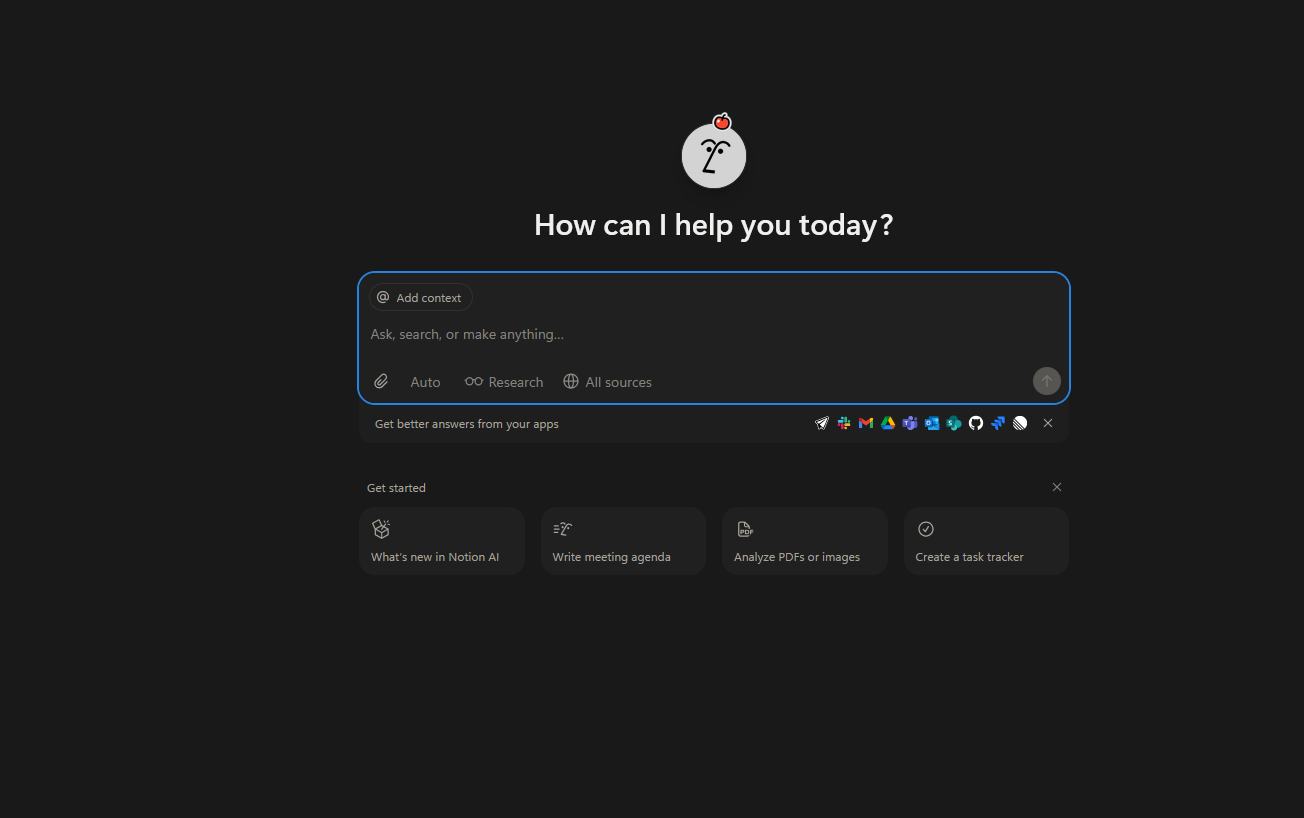1304x818 pixels.
Task: Open the Auto model selector
Action: click(x=425, y=382)
